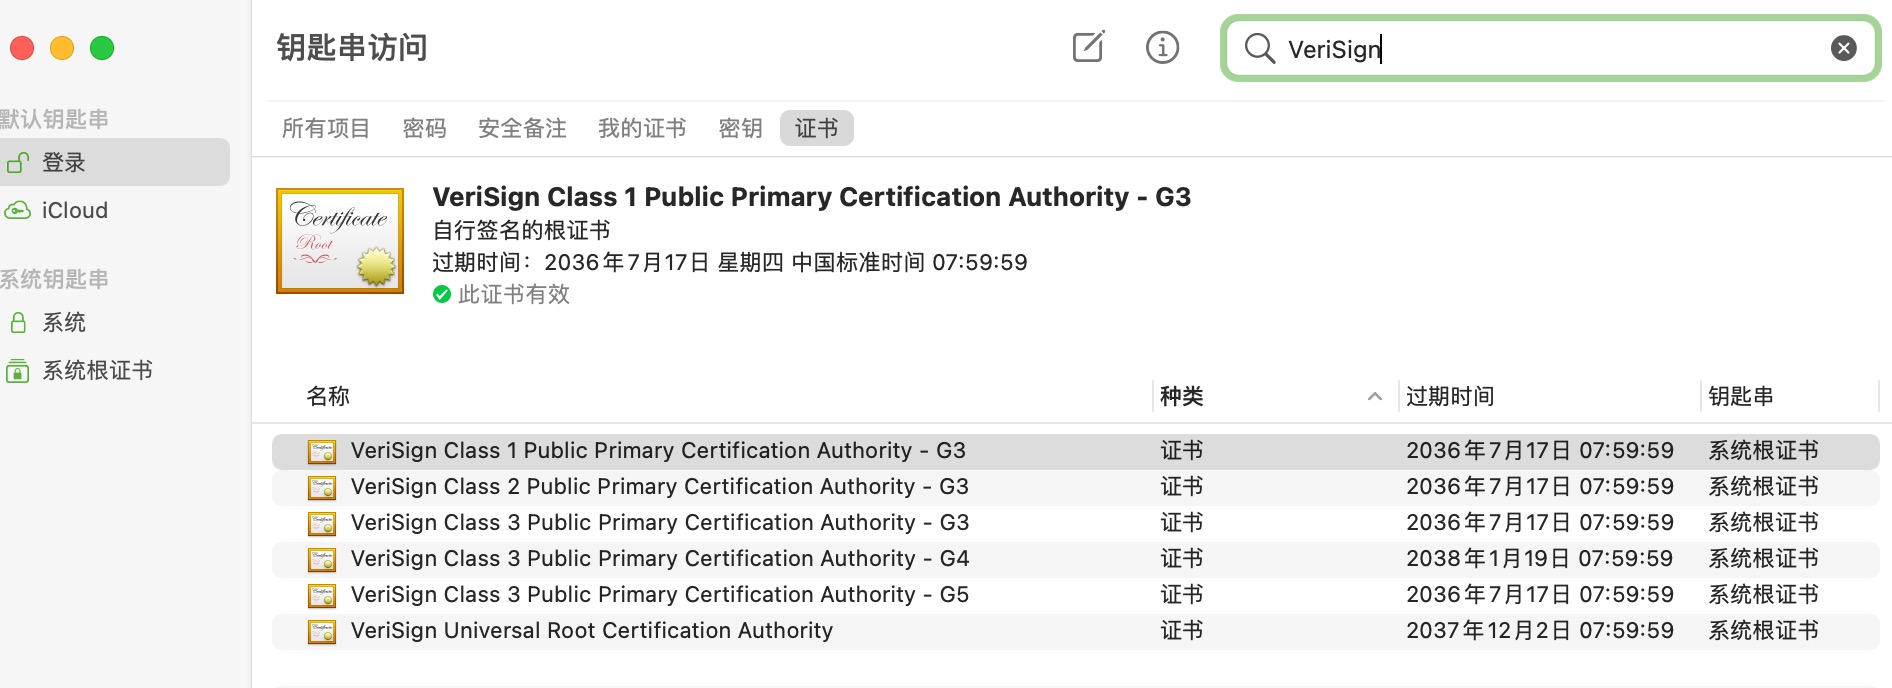Open the 系统 keychain

[64, 322]
